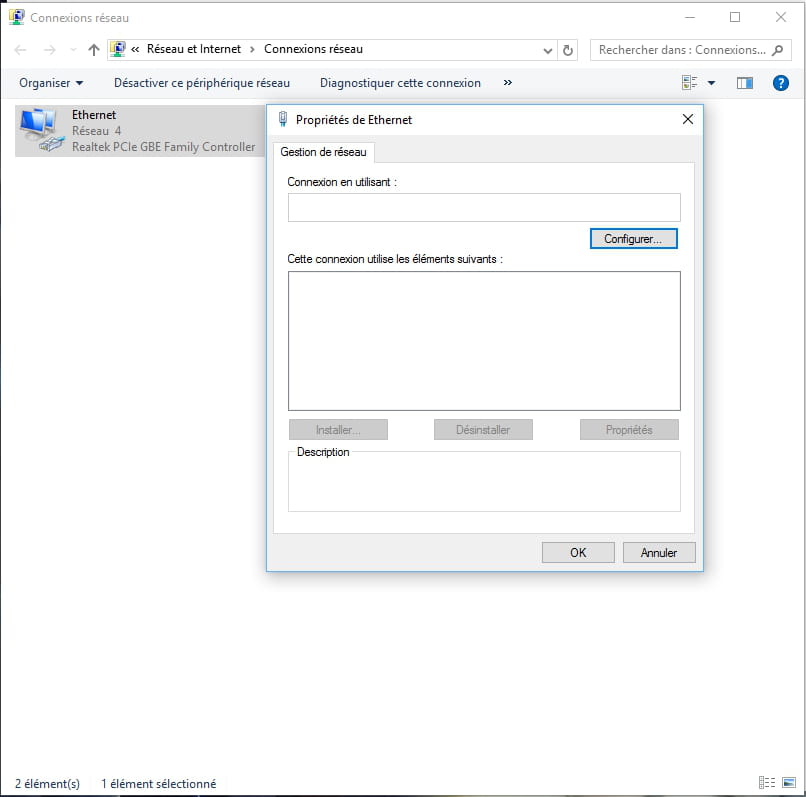Minimize the Connexions réseau window
806x797 pixels.
(x=690, y=17)
